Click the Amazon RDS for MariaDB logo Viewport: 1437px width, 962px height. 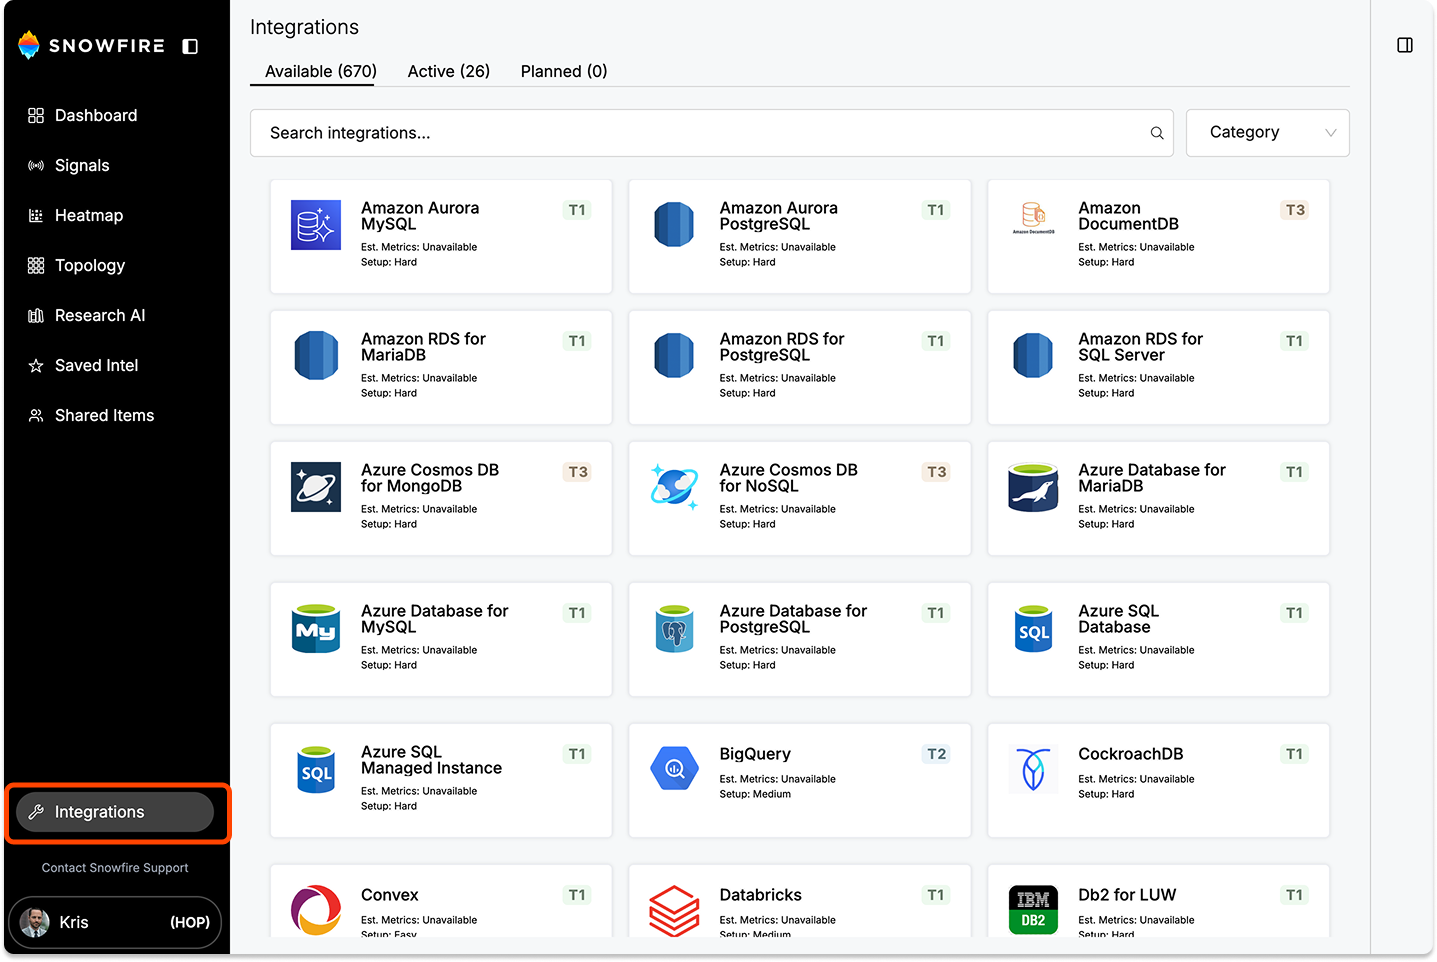(316, 356)
